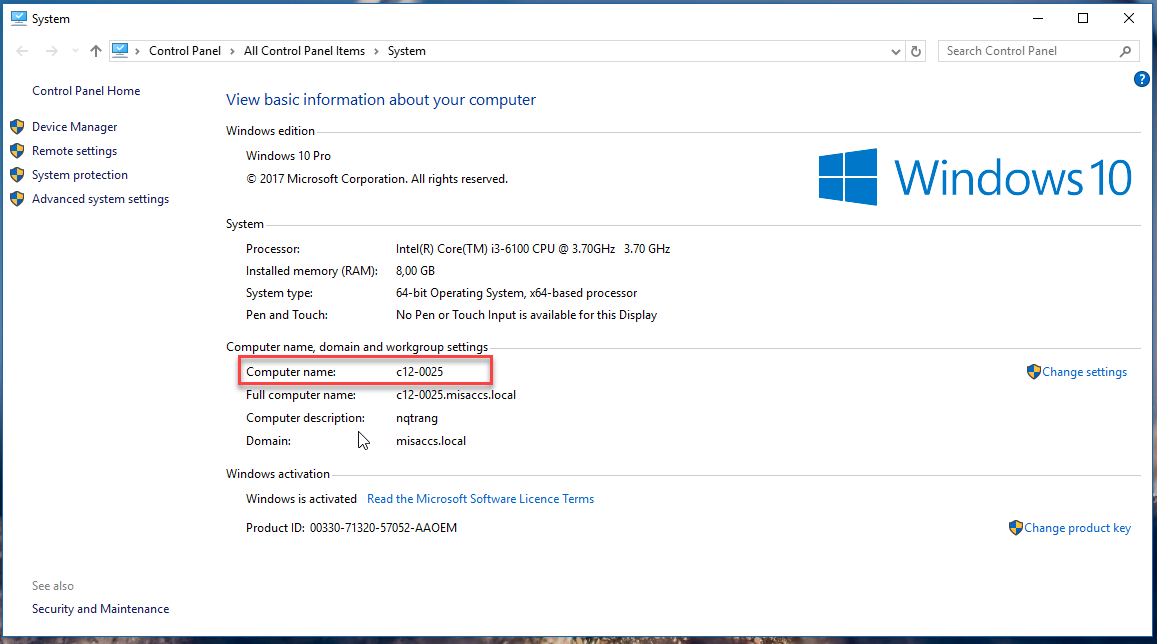Image resolution: width=1157 pixels, height=644 pixels.
Task: Open the address bar history dropdown
Action: (895, 52)
